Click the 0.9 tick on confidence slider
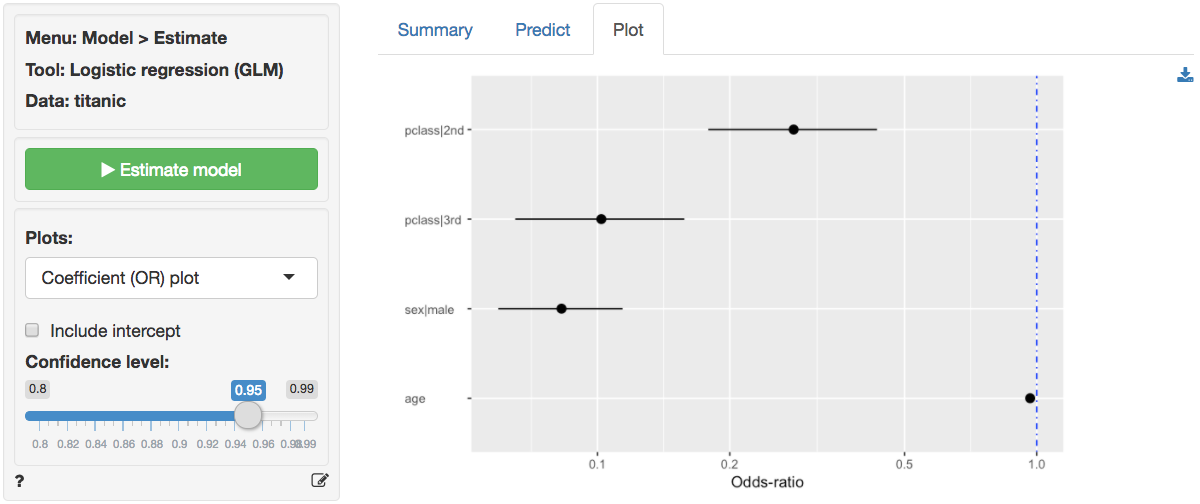 click(x=180, y=443)
